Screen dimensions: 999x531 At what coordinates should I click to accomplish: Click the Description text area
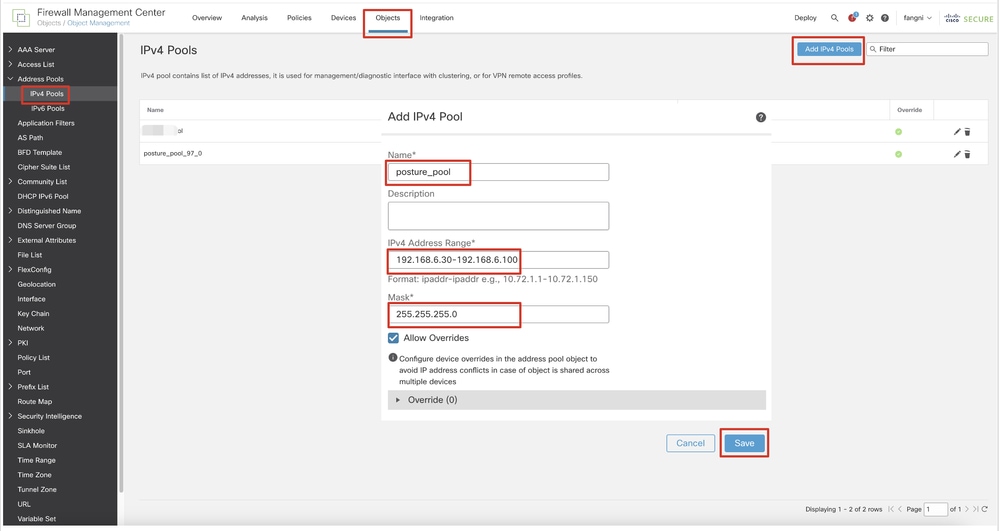[498, 216]
